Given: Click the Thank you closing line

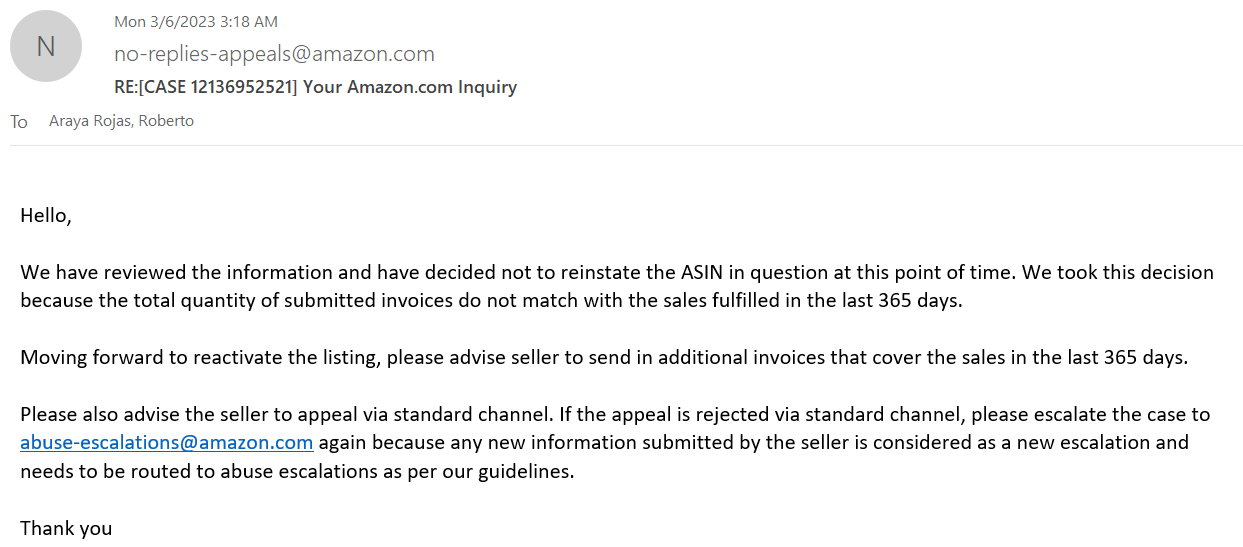Looking at the screenshot, I should tap(66, 528).
